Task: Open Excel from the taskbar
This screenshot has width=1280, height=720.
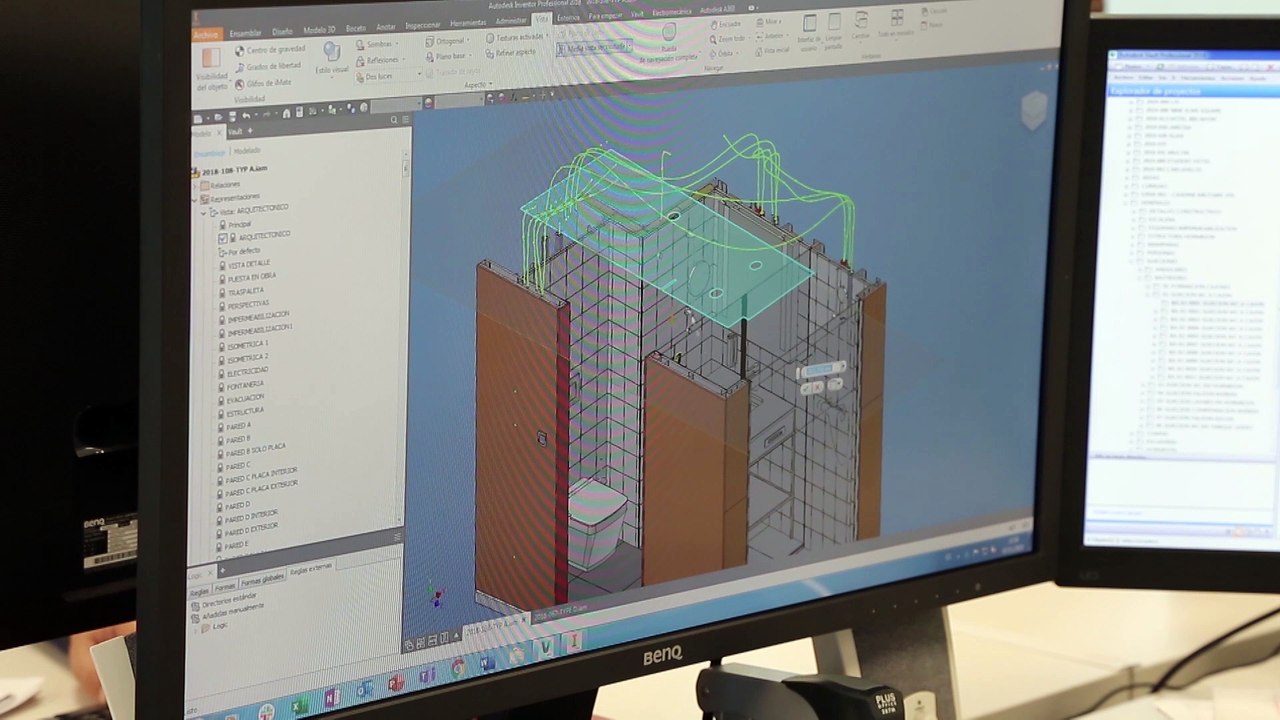Action: (x=298, y=706)
